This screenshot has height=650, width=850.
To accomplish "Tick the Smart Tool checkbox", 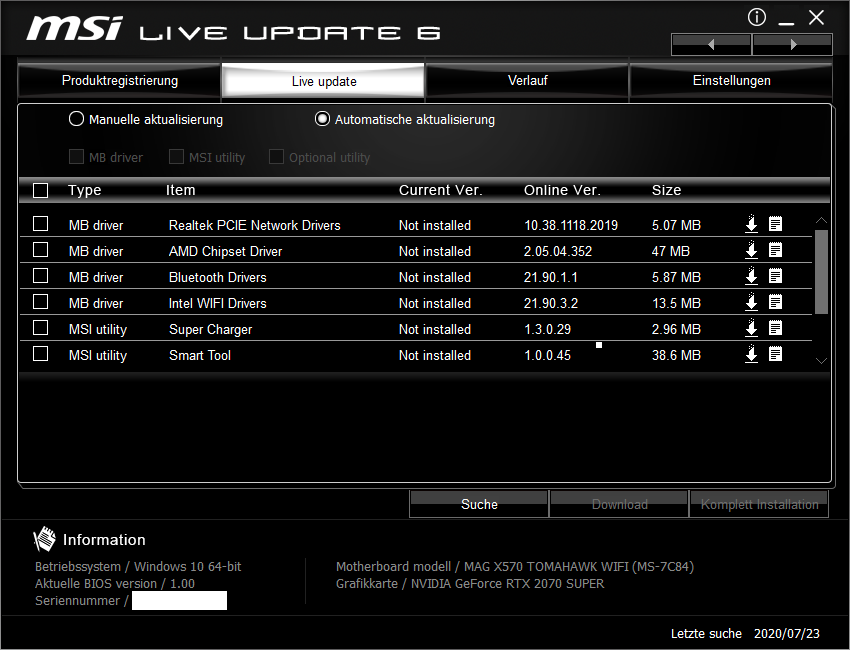I will point(41,354).
